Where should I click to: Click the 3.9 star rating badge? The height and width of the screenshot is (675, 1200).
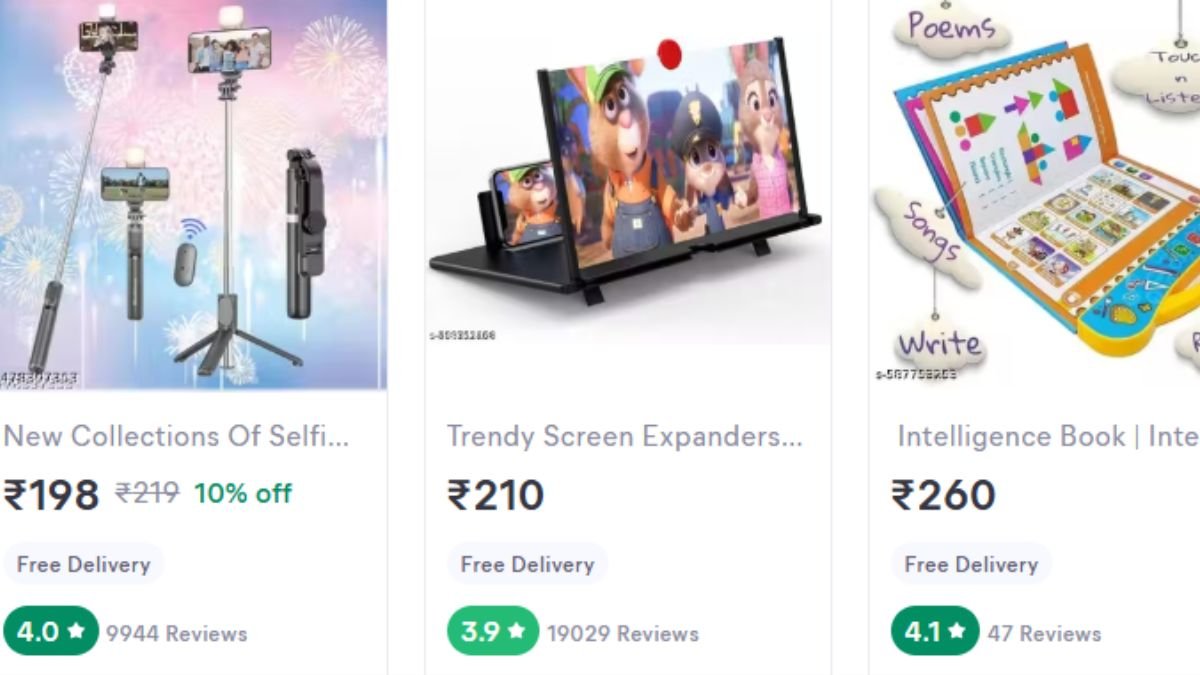493,632
